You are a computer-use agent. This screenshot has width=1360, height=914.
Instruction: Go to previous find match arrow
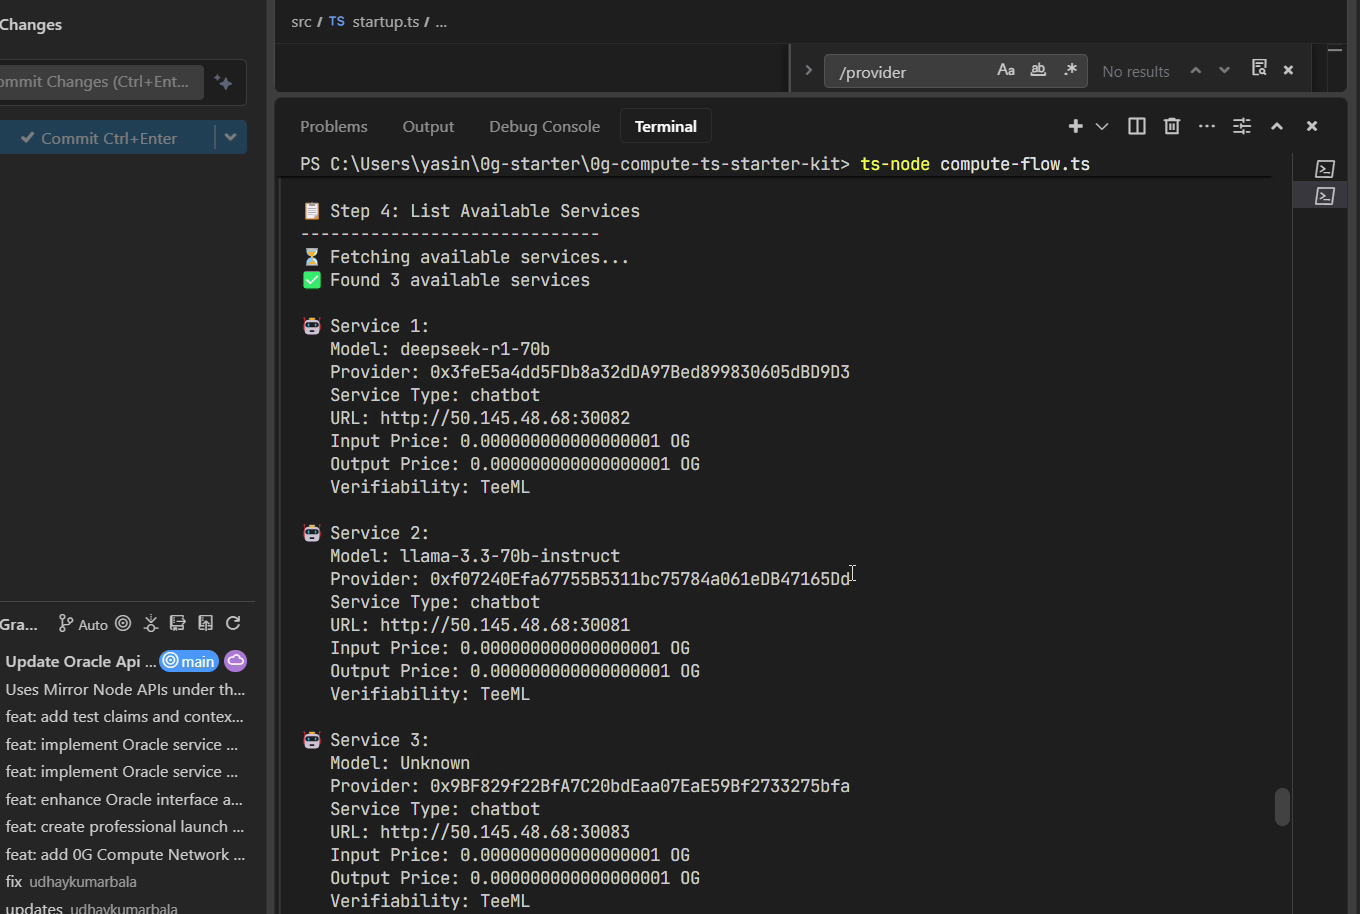pyautogui.click(x=1195, y=70)
